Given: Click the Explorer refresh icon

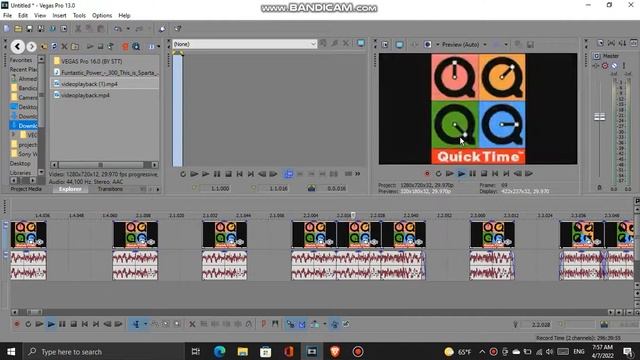Looking at the screenshot, I should pos(54,47).
